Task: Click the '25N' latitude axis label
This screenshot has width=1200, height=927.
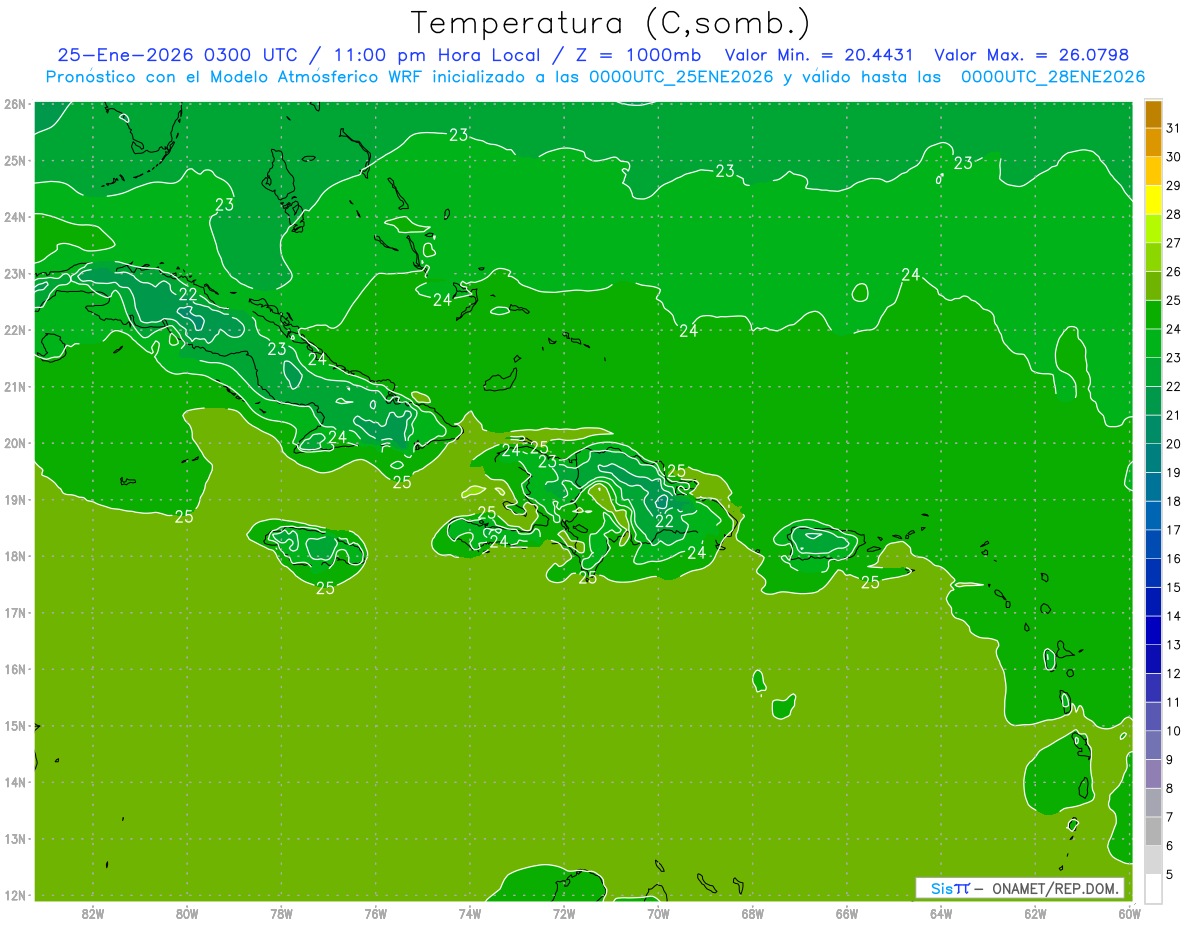Action: [x=15, y=160]
